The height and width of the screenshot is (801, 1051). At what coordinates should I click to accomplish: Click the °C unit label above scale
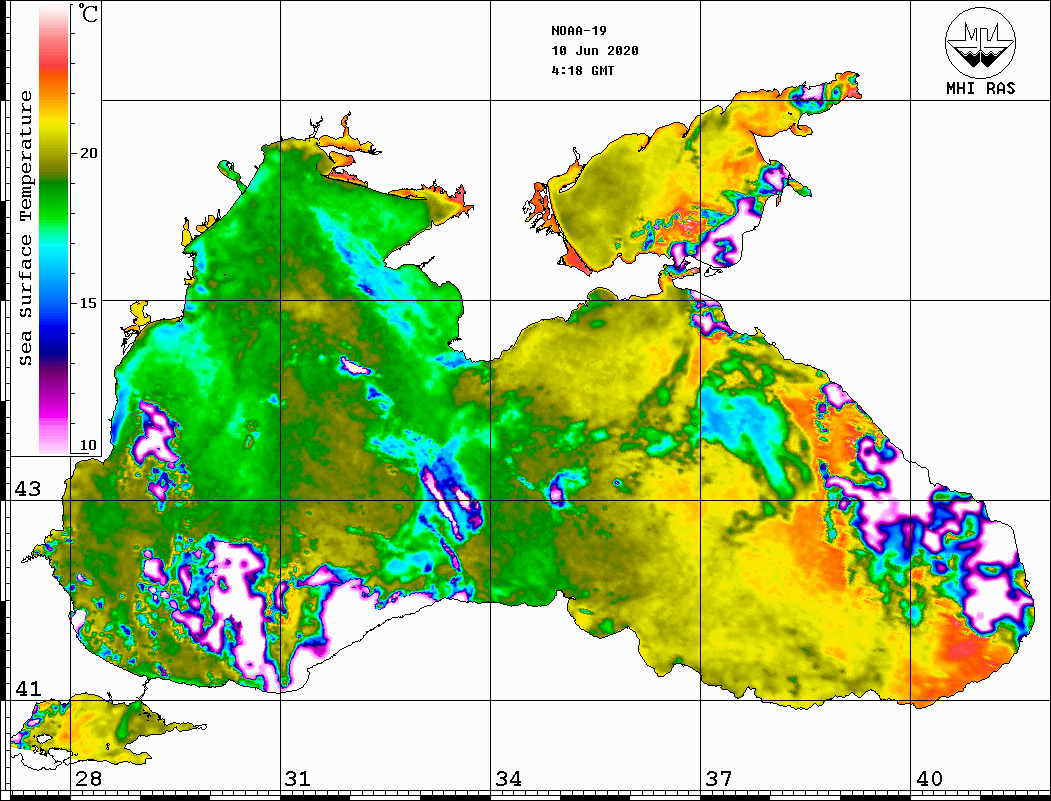pos(87,13)
